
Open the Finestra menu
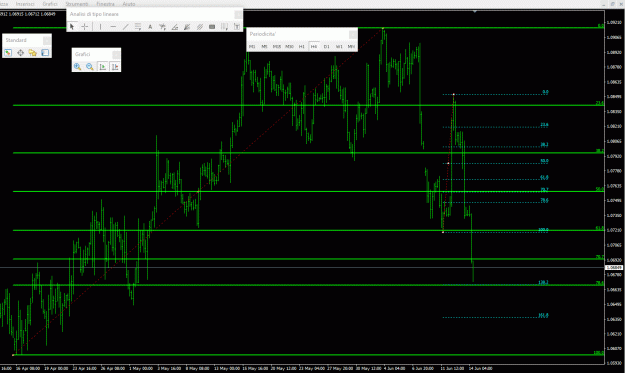(x=105, y=4)
